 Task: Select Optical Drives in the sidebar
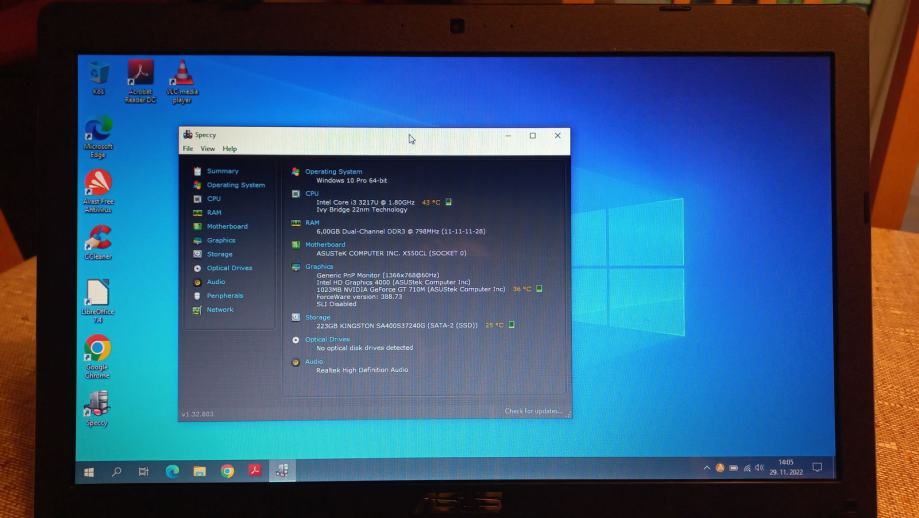coord(229,268)
